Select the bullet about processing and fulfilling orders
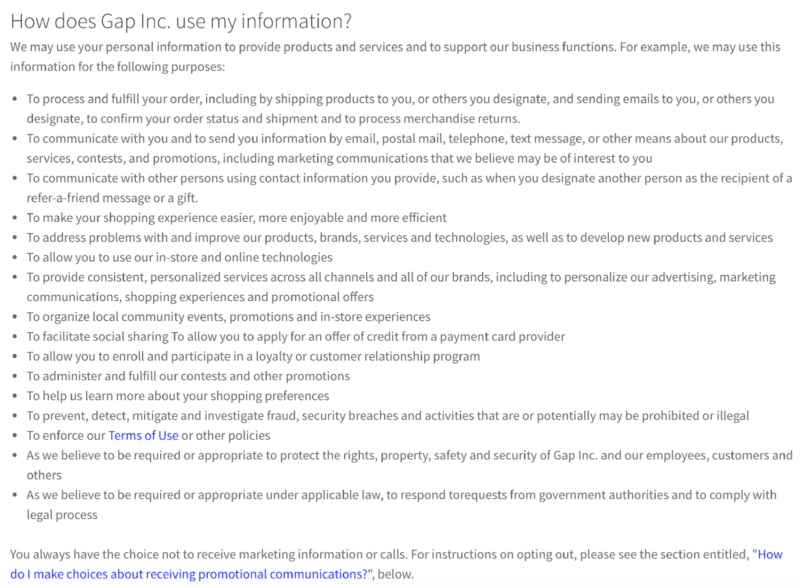 tap(400, 109)
